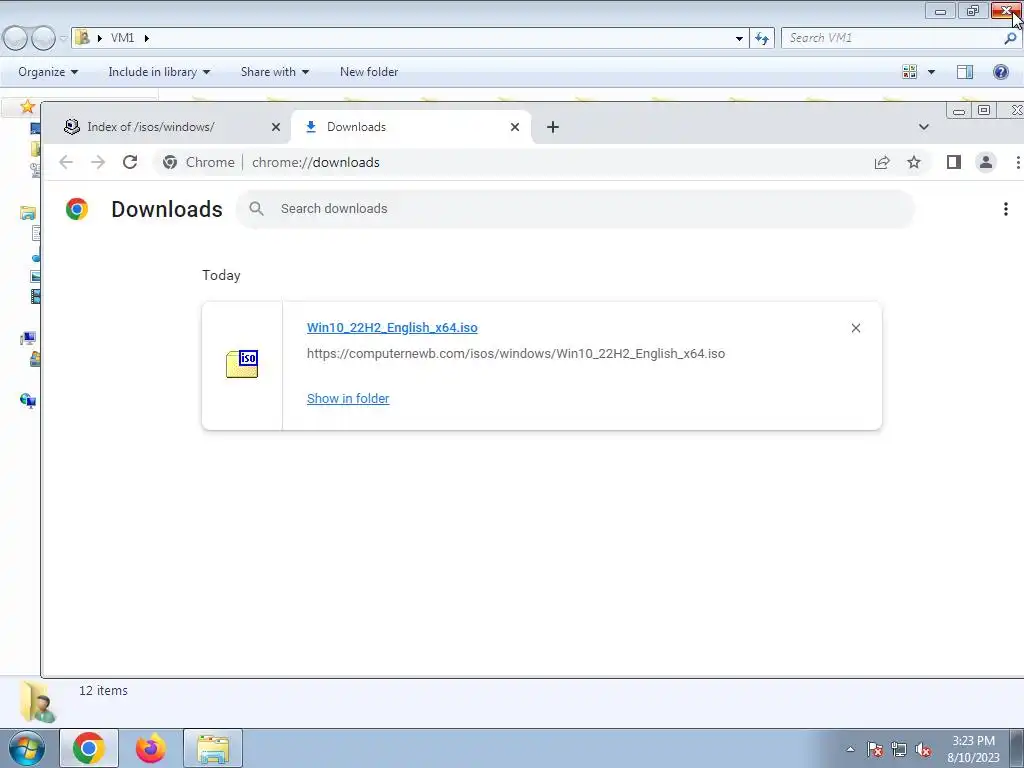Focus the Search downloads field
This screenshot has height=768, width=1024.
tap(575, 209)
